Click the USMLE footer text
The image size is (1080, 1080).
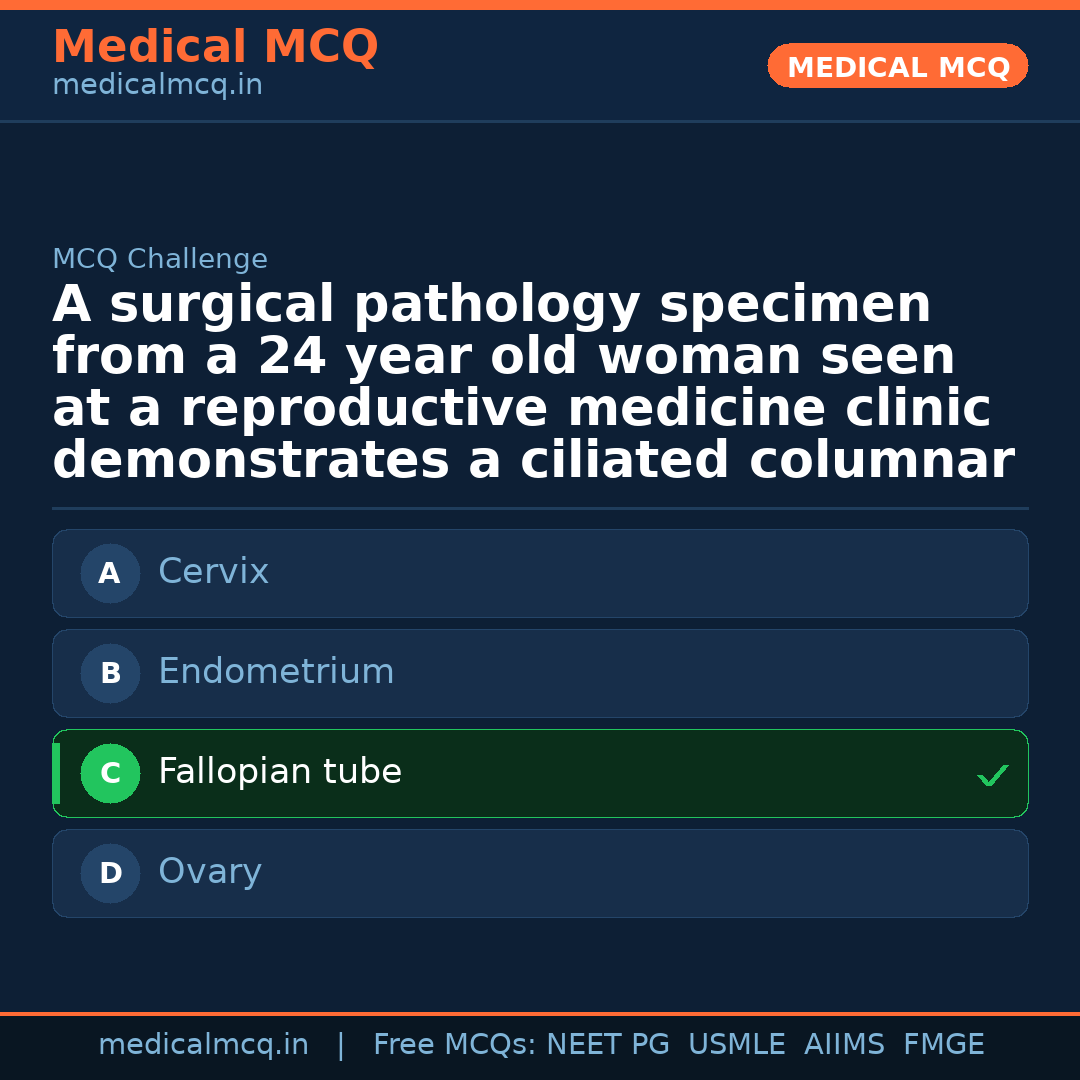pyautogui.click(x=736, y=1045)
